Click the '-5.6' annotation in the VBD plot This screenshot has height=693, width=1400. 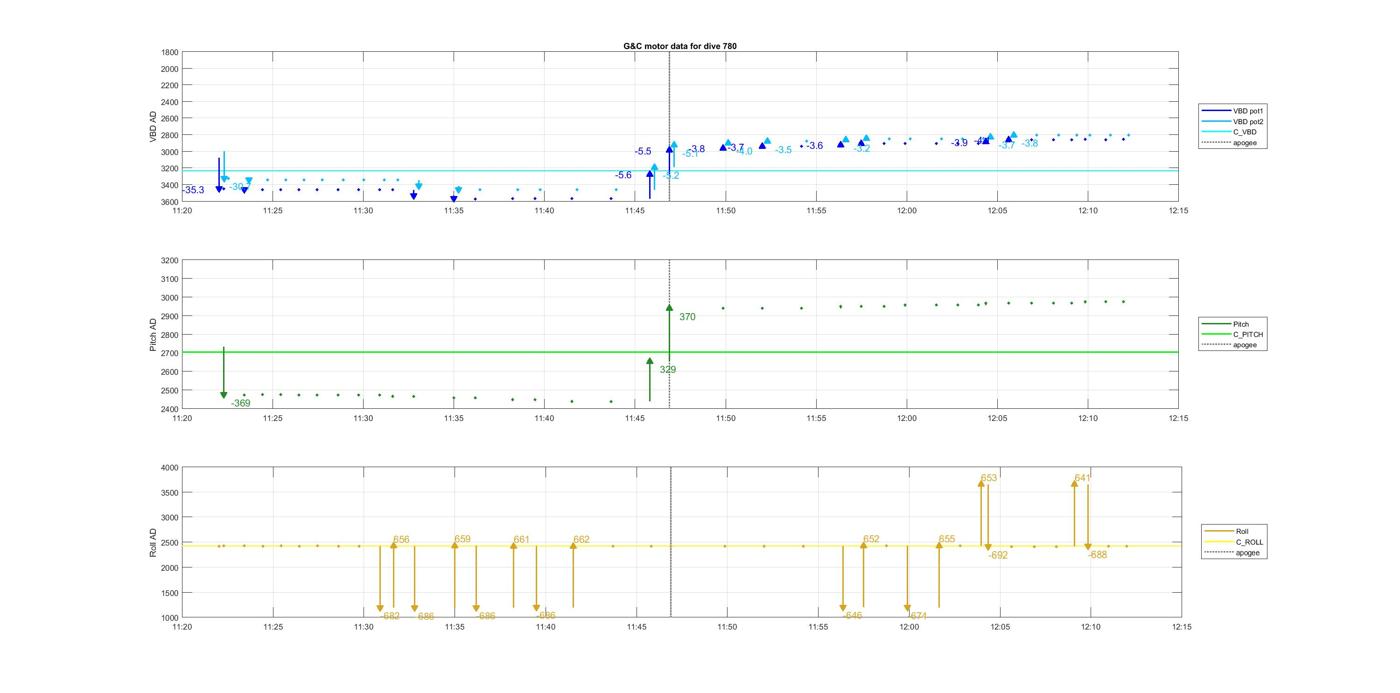[x=623, y=175]
